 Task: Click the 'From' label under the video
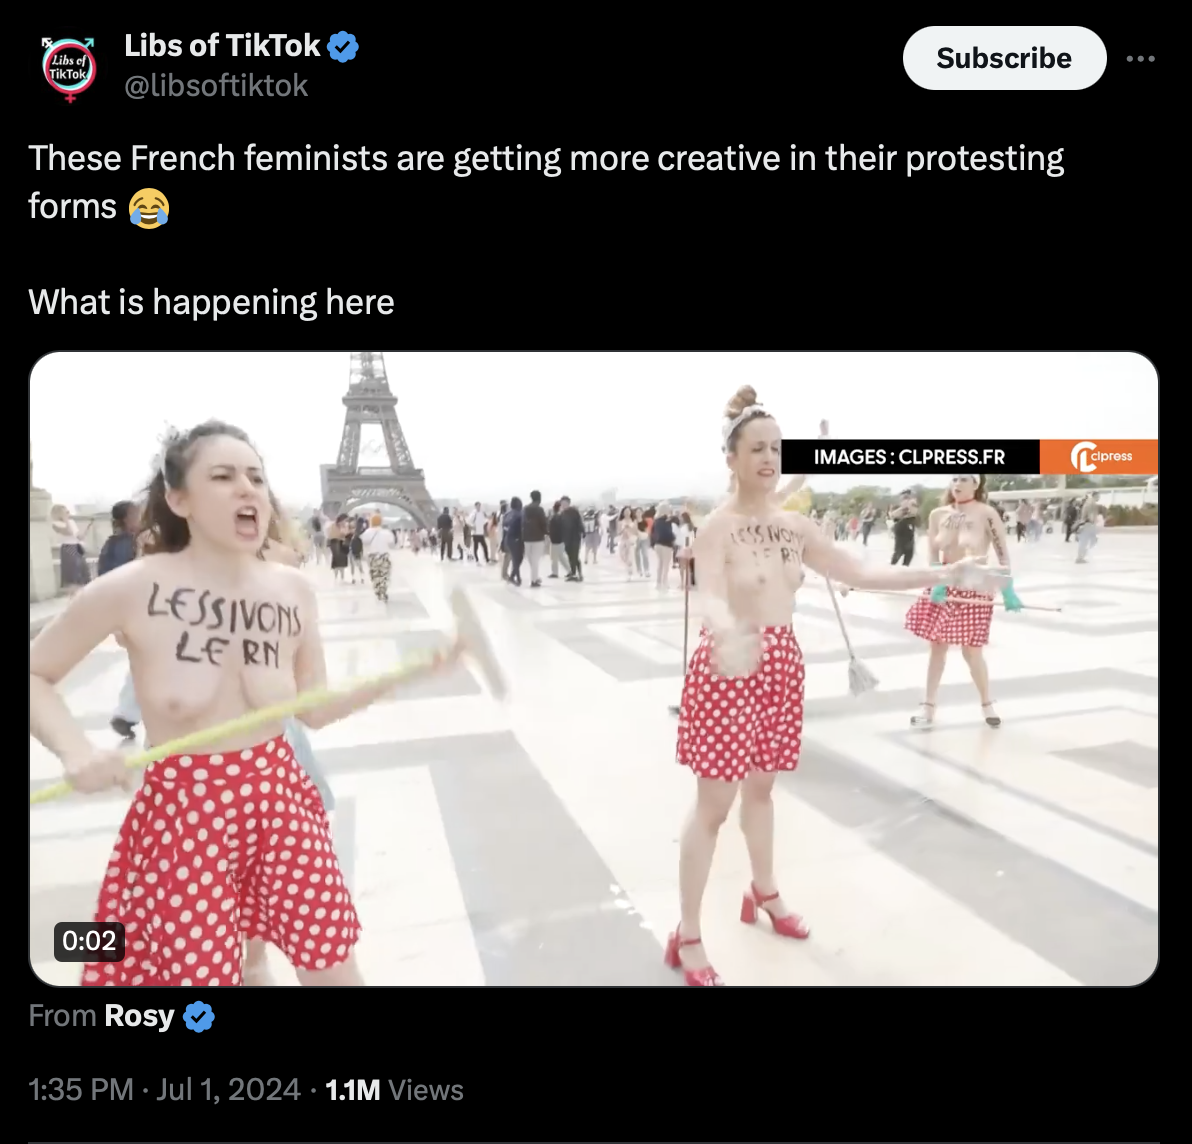[62, 1016]
